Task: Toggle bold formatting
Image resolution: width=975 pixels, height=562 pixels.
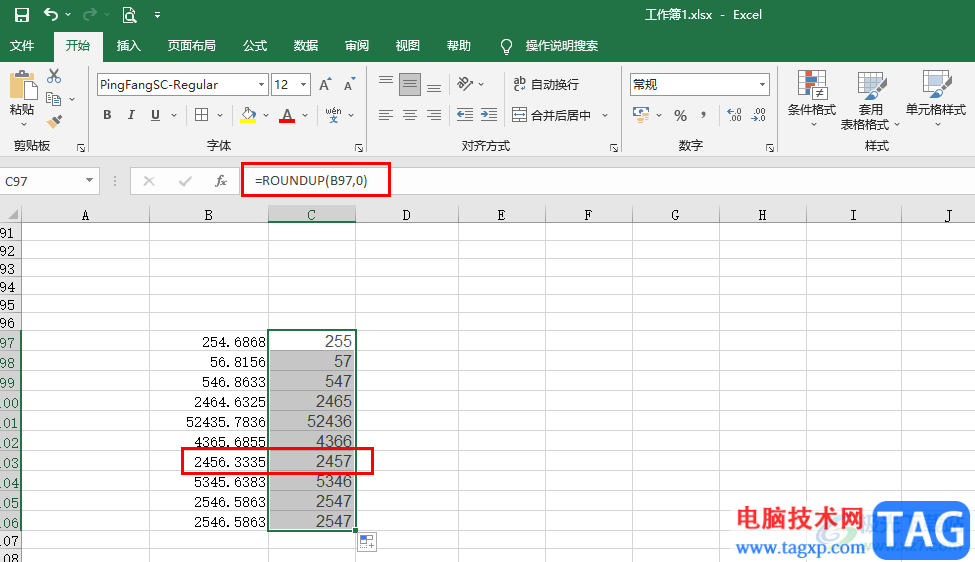Action: pos(107,115)
